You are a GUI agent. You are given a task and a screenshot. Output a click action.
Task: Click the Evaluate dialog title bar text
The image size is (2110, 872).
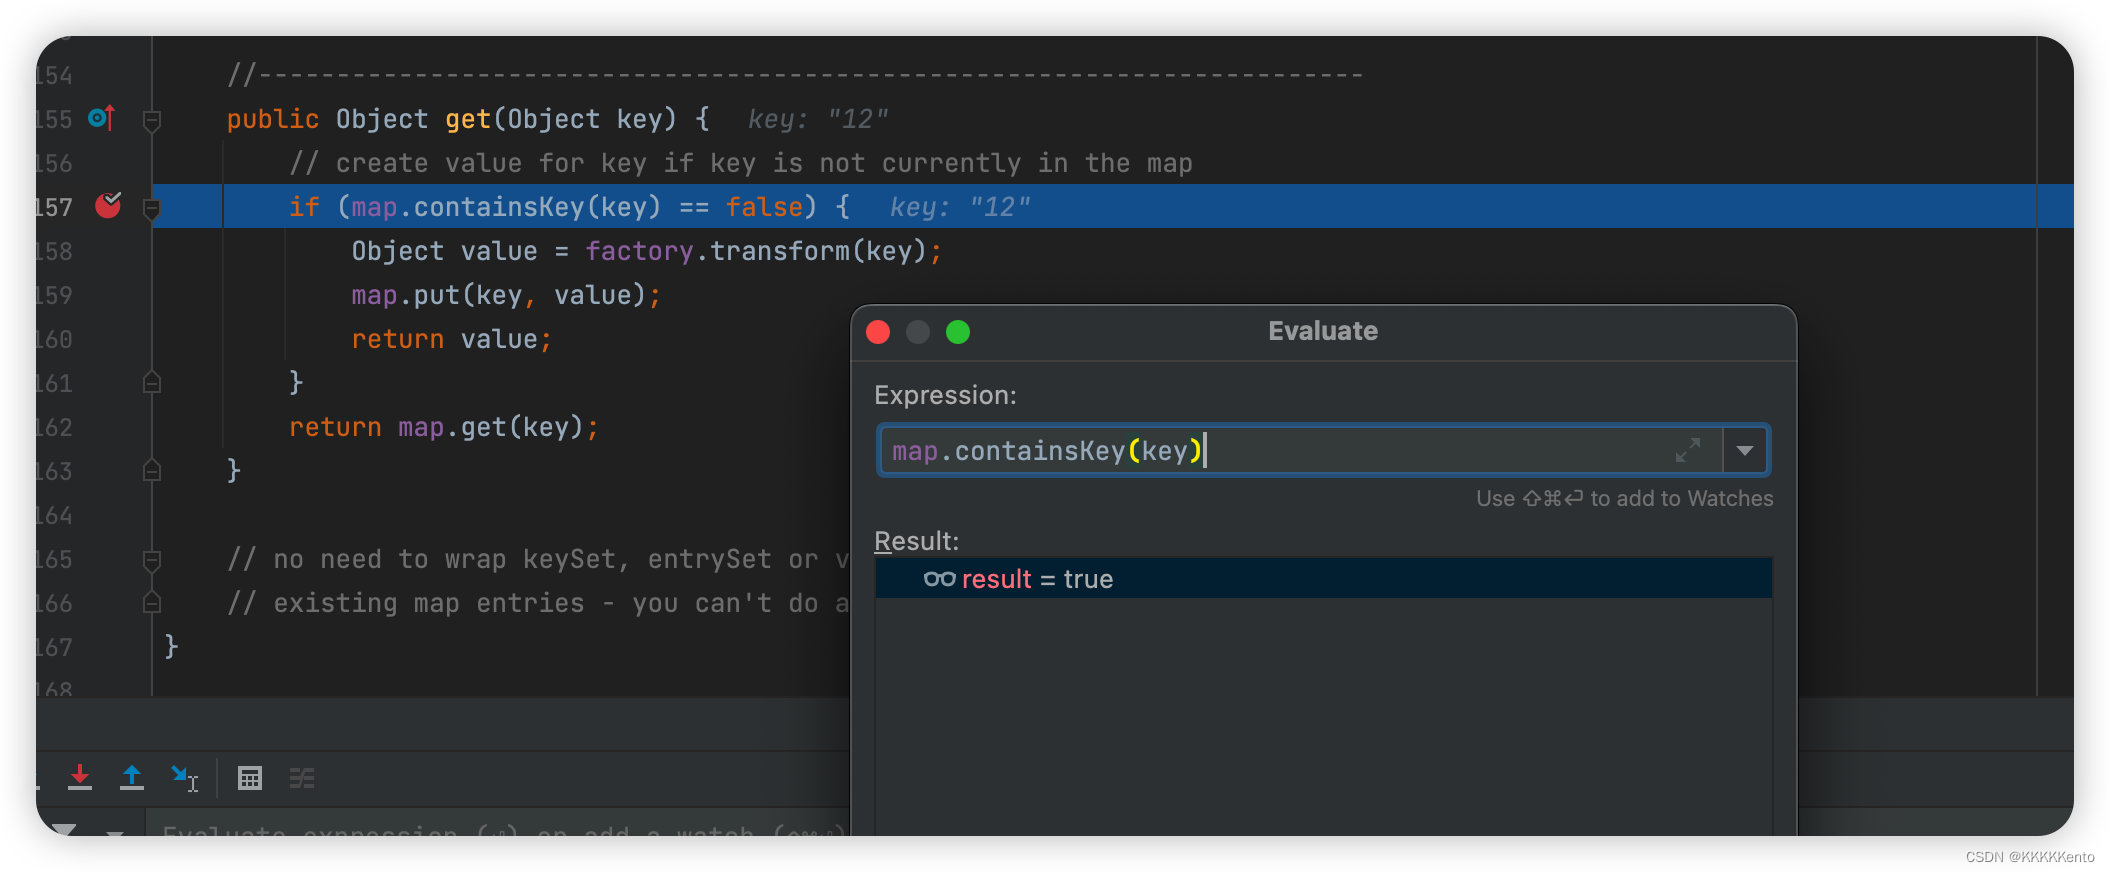coord(1323,331)
